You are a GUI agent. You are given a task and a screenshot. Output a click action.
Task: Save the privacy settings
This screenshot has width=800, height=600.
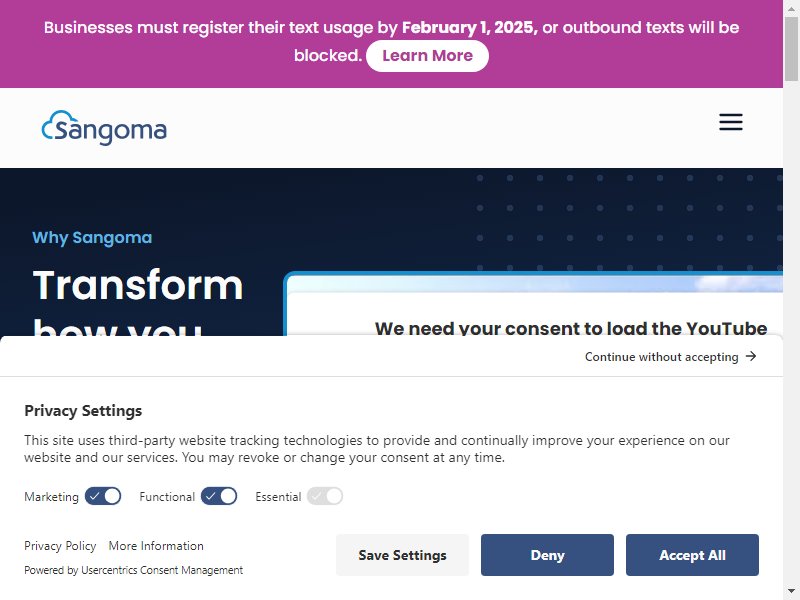[402, 555]
